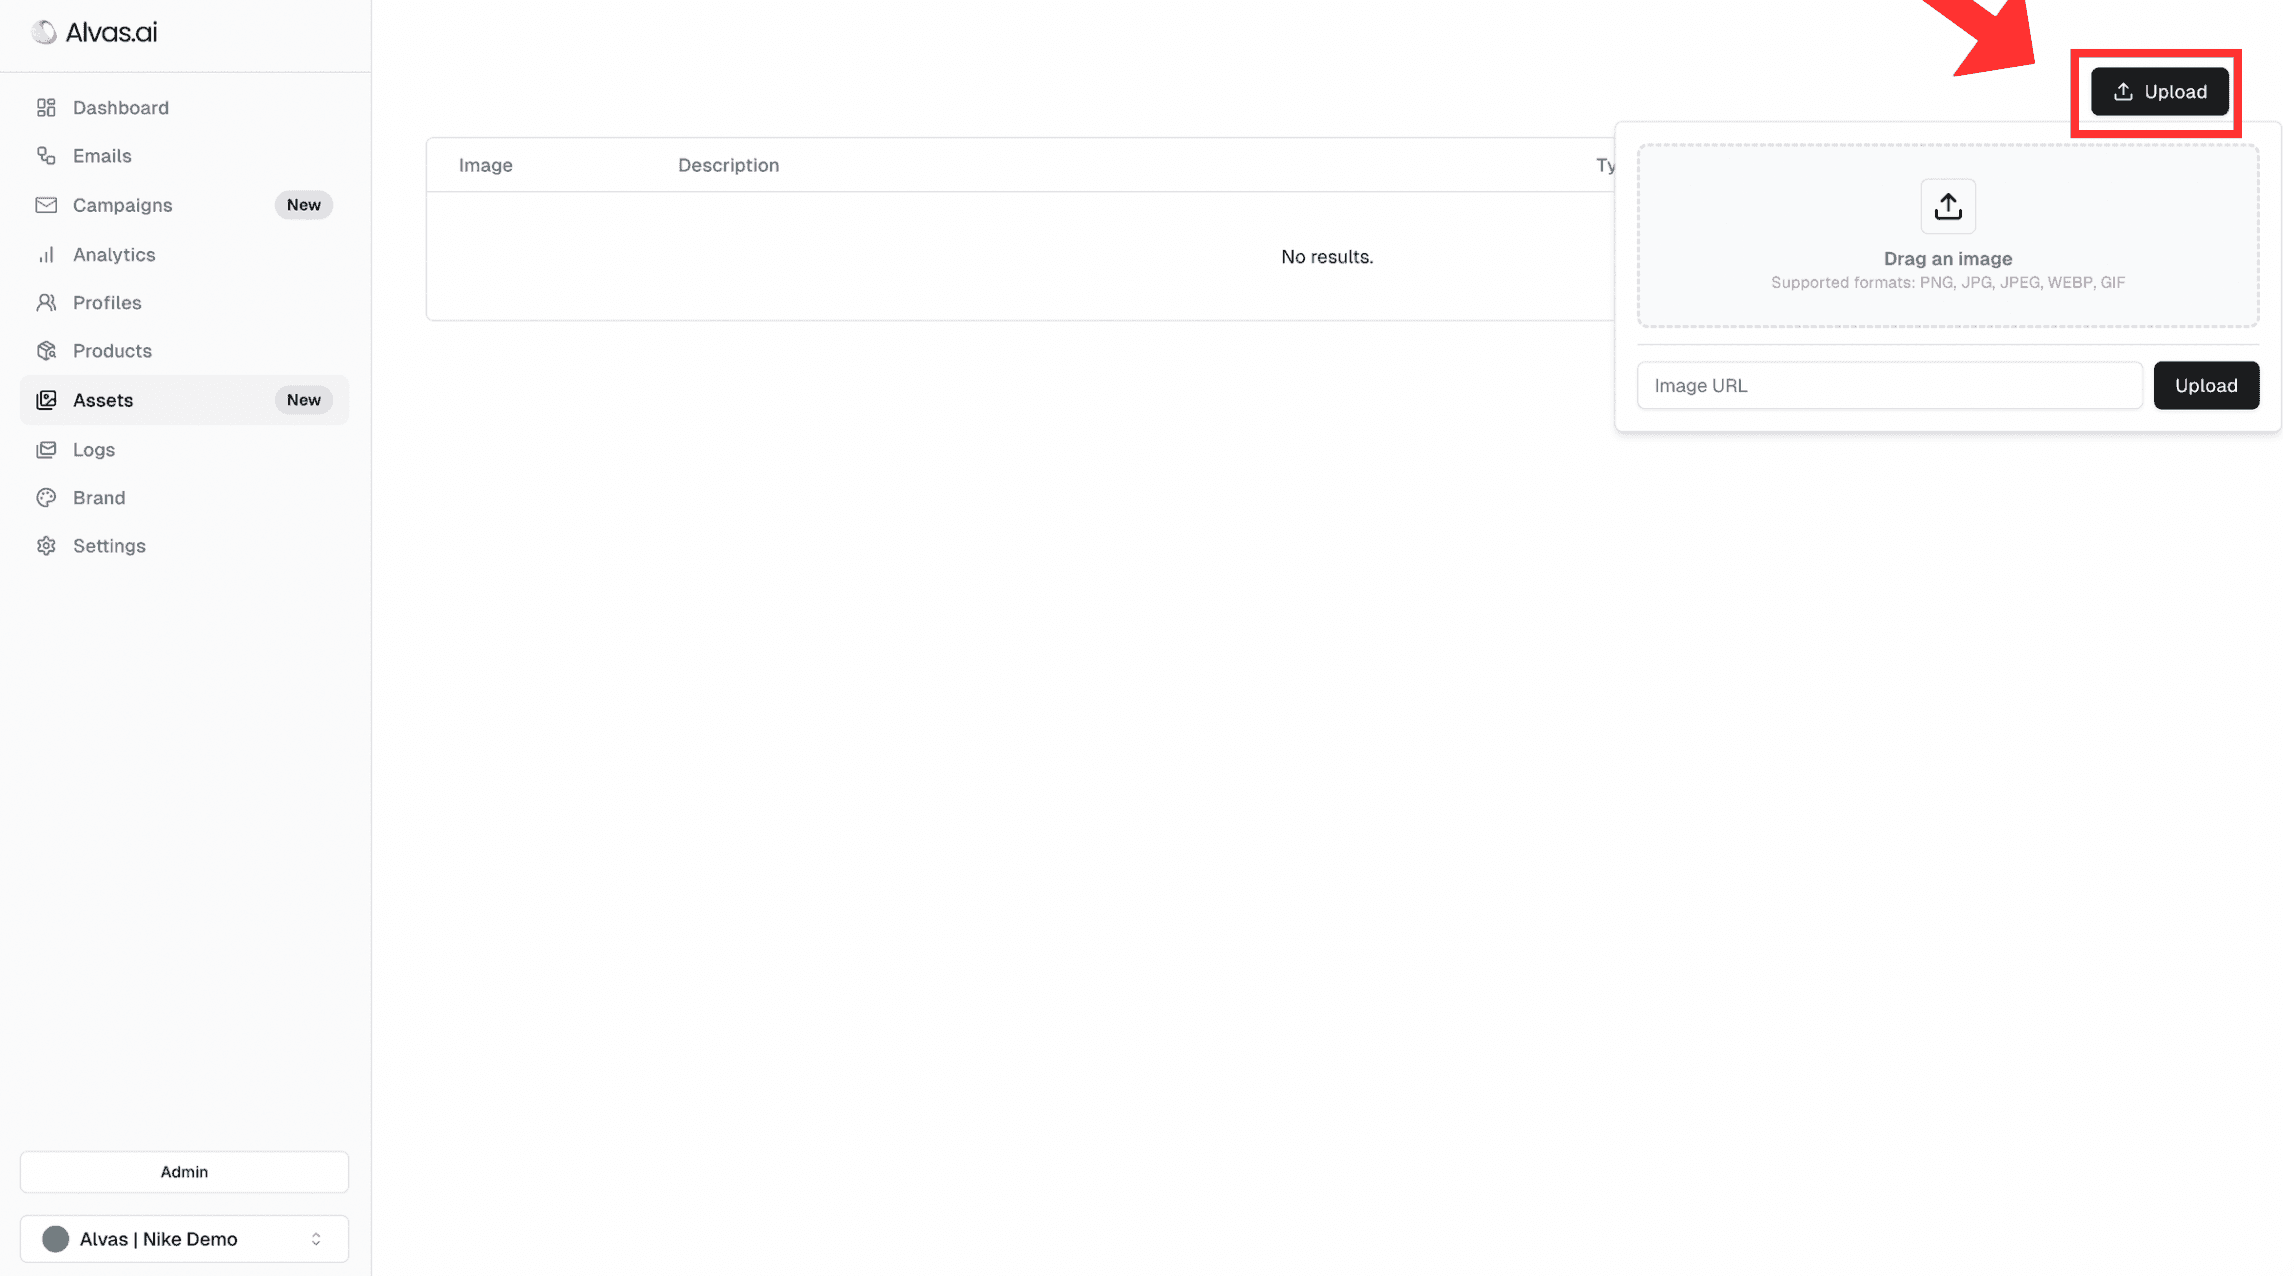Select the Assets sidebar item
Screen dimensions: 2294x1276
[184, 400]
